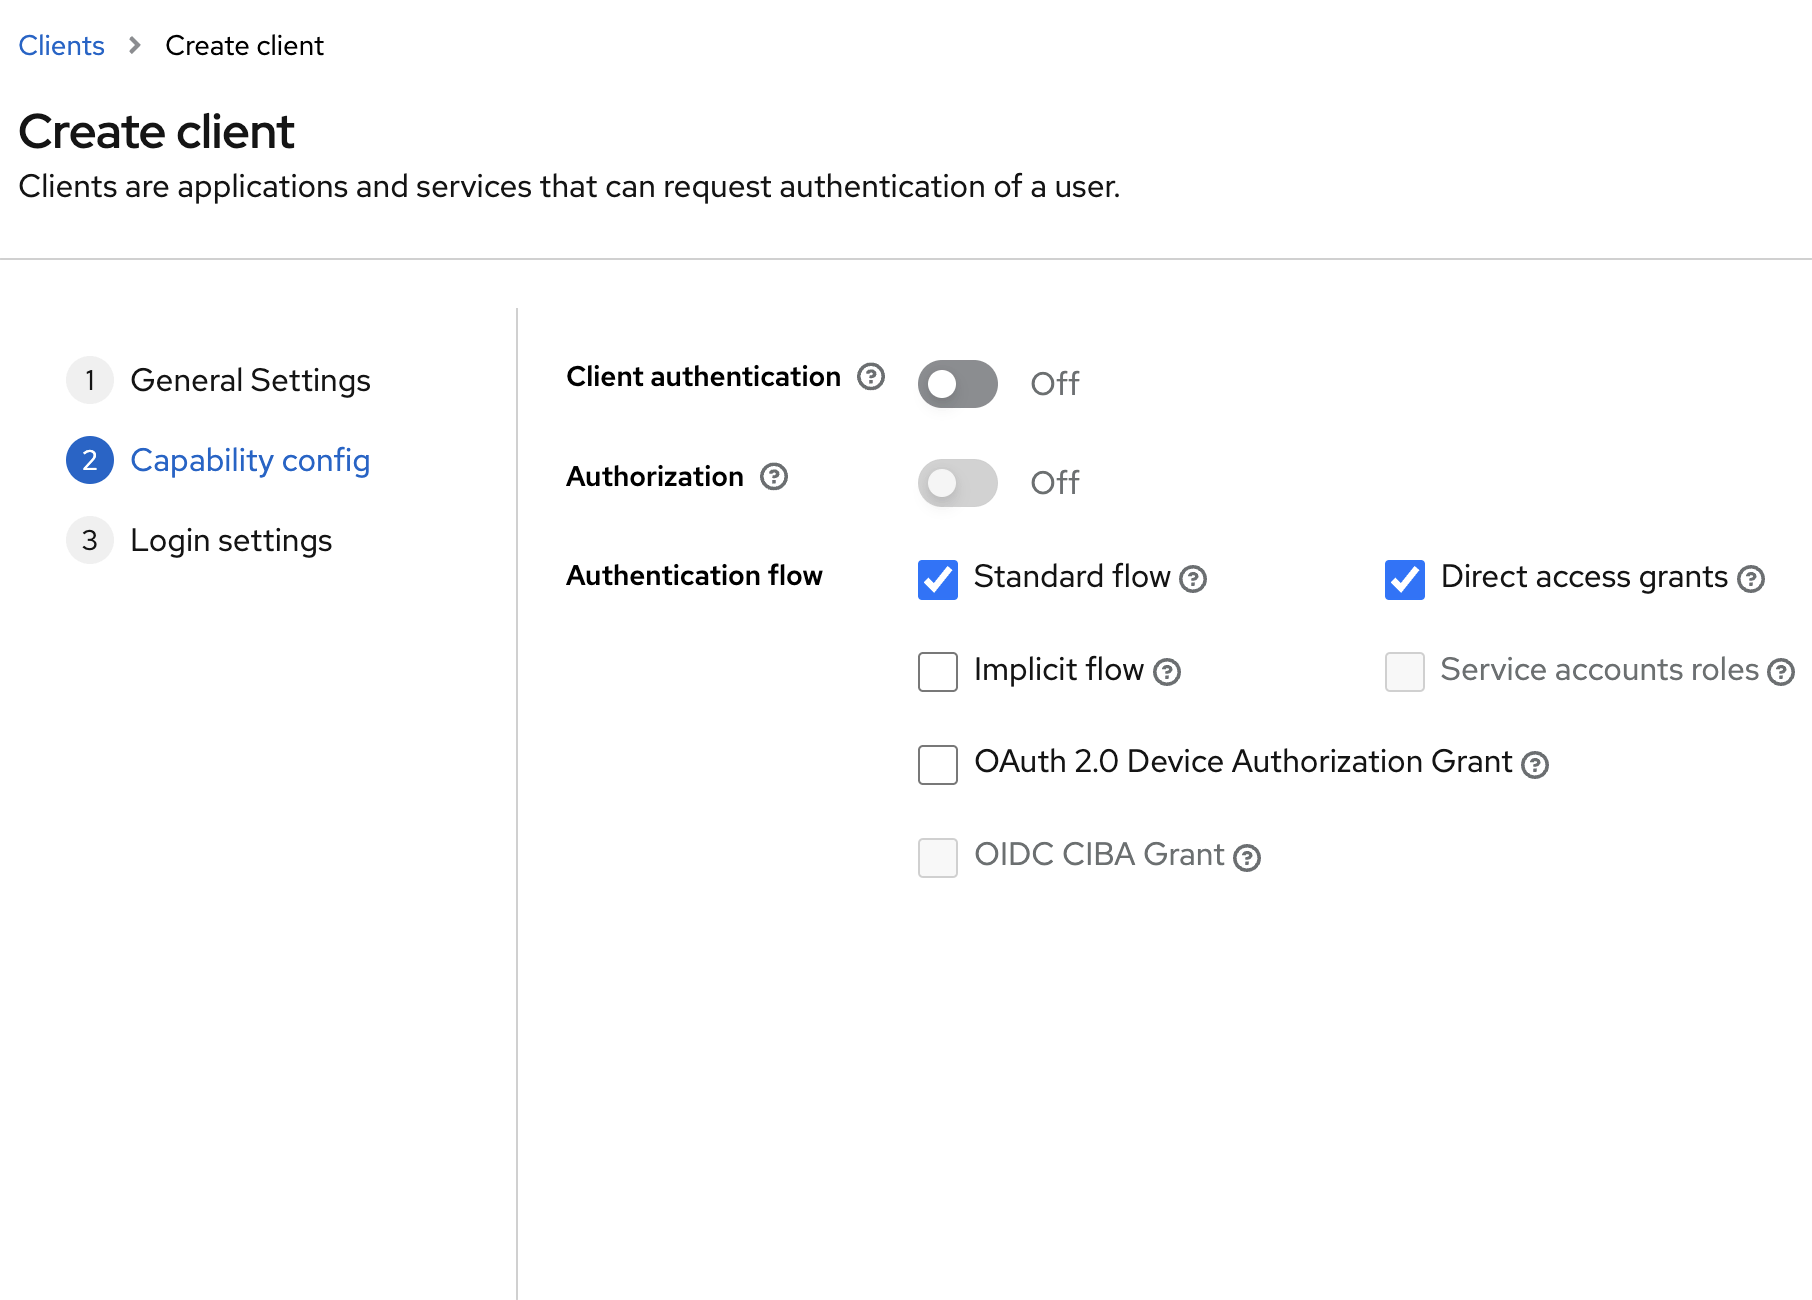Enable the Client authentication toggle

[957, 383]
